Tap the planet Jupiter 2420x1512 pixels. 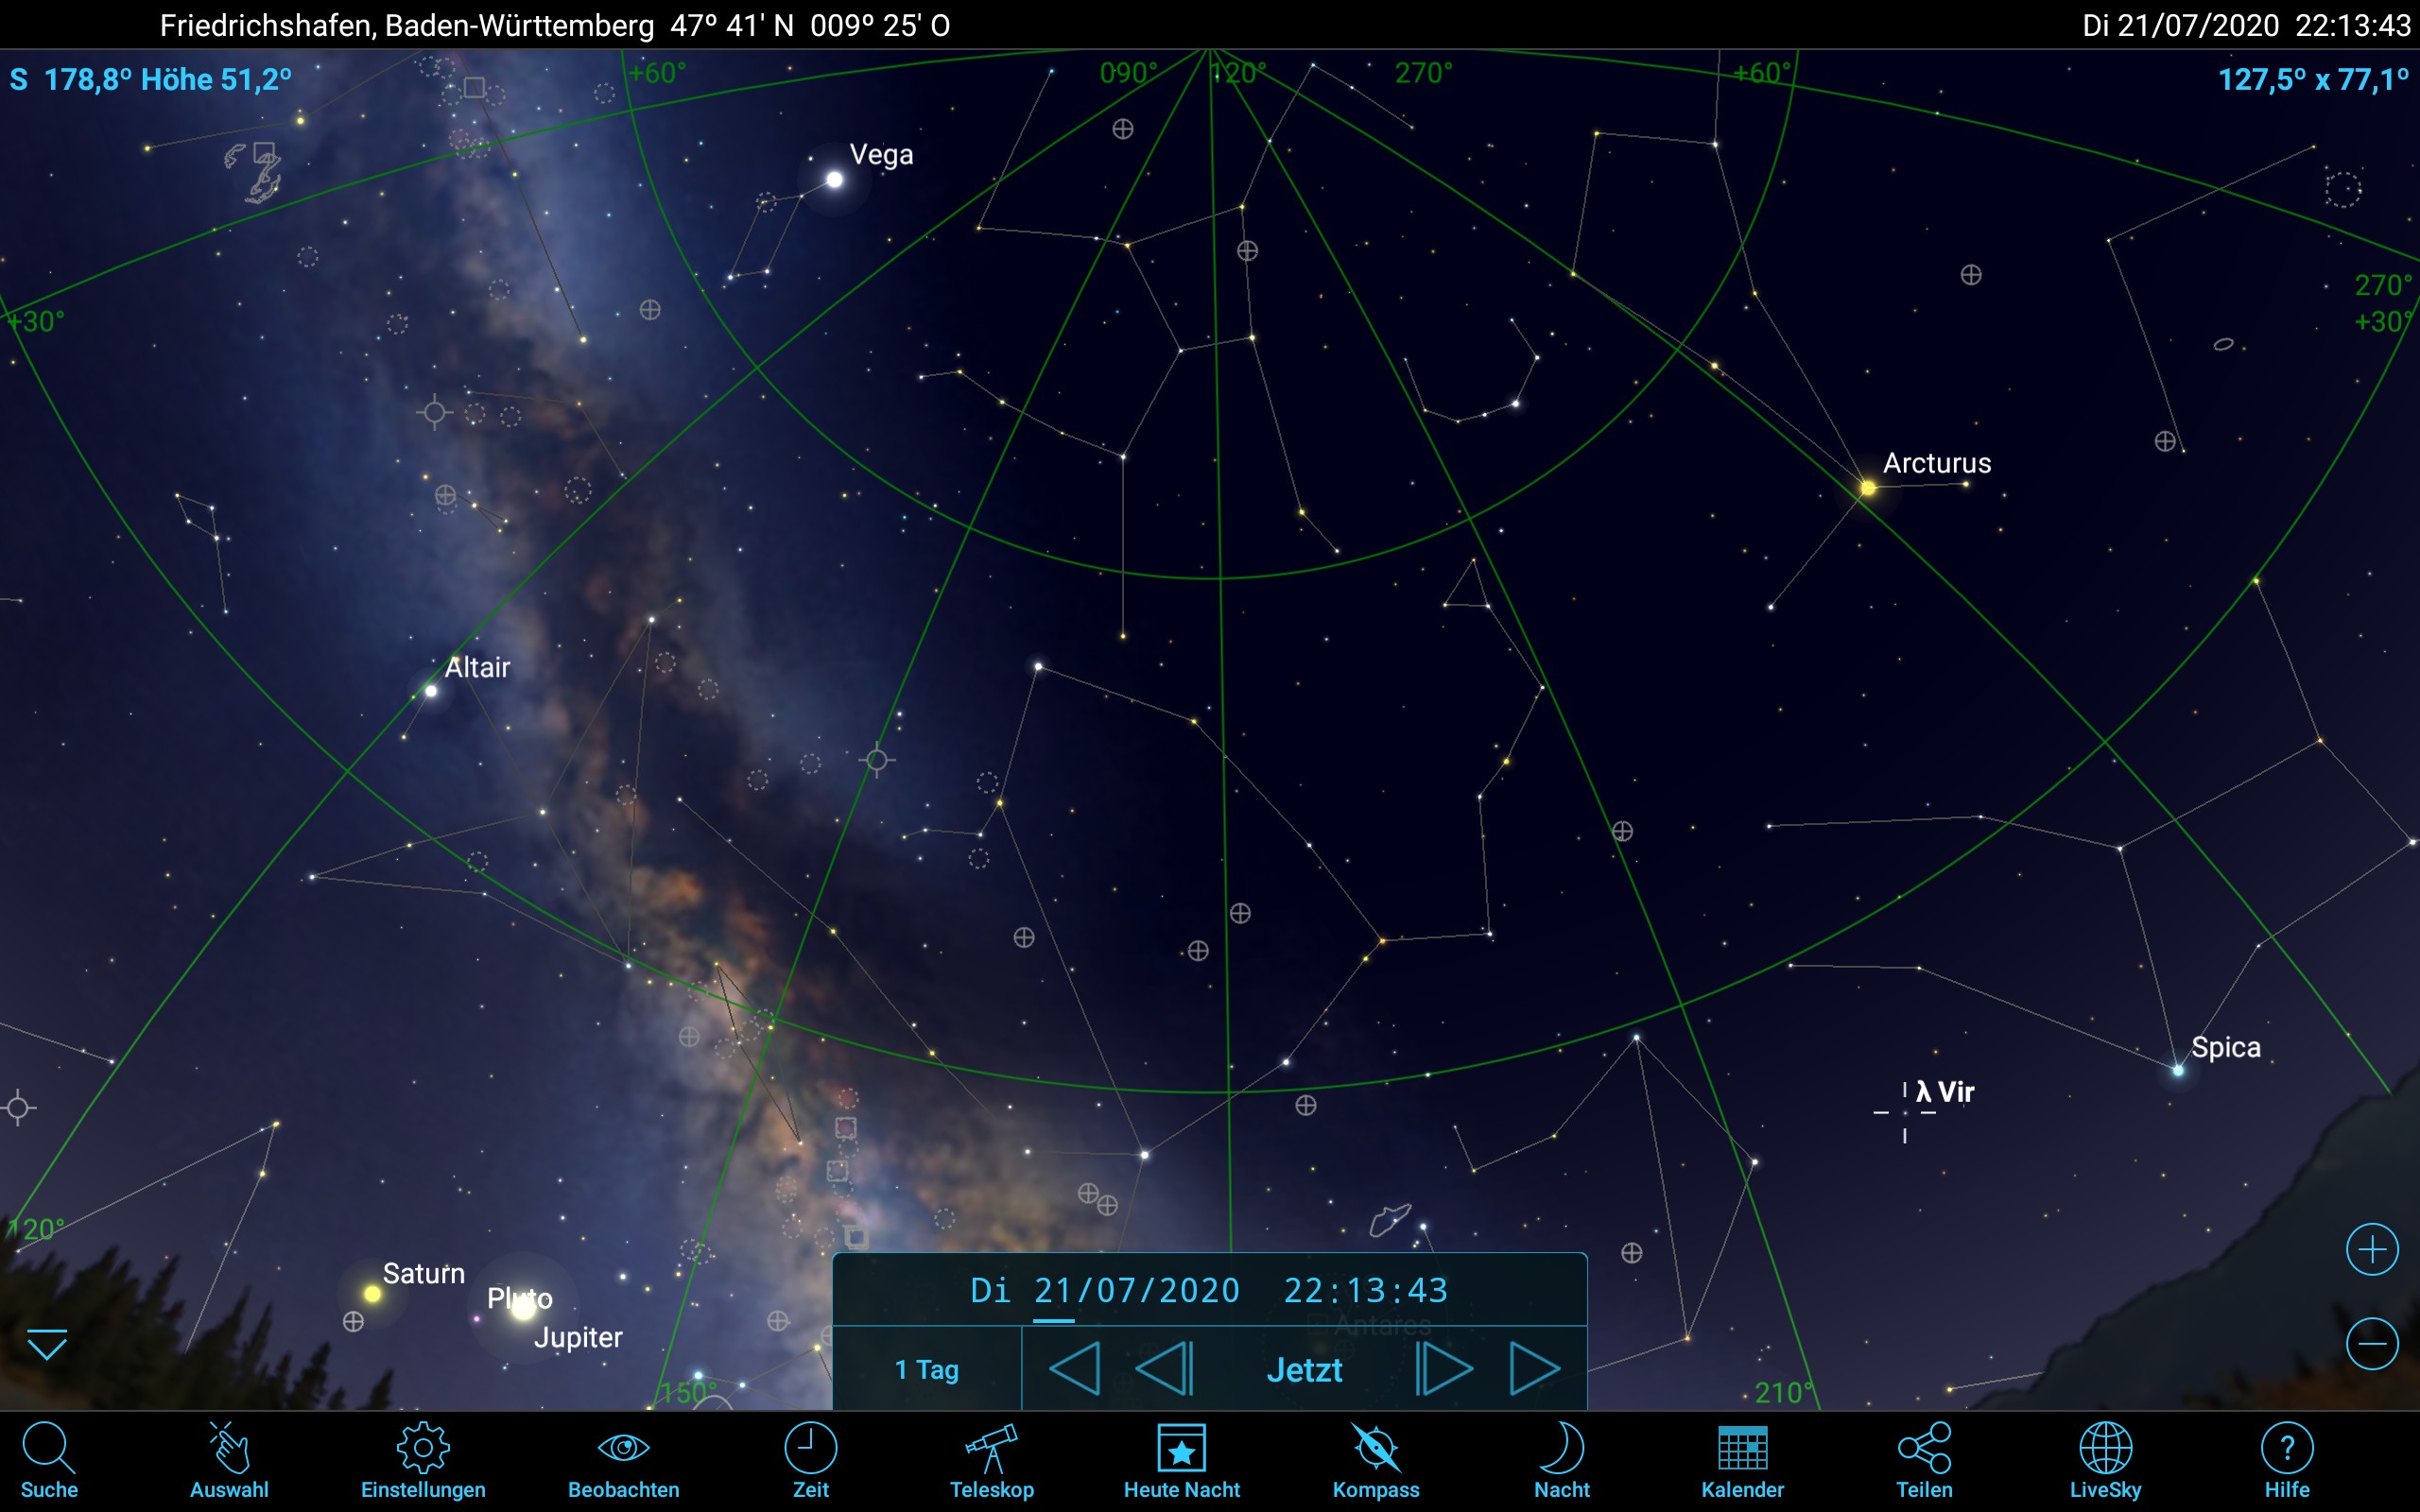pyautogui.click(x=523, y=1308)
